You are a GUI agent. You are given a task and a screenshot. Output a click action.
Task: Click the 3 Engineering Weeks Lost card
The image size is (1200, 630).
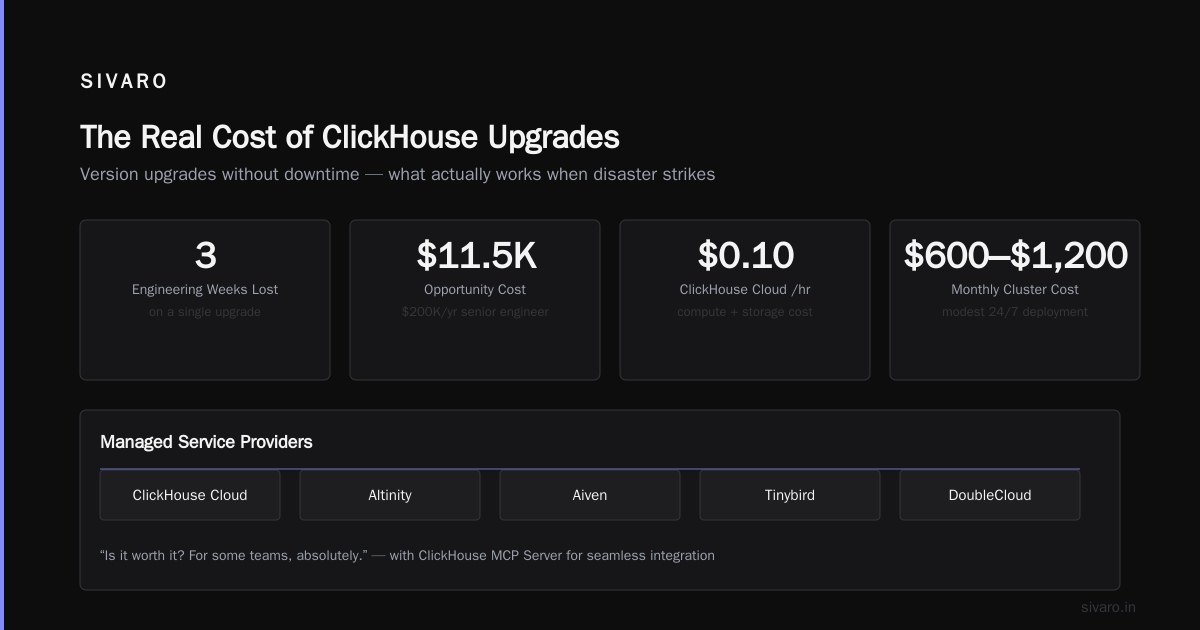click(x=205, y=300)
